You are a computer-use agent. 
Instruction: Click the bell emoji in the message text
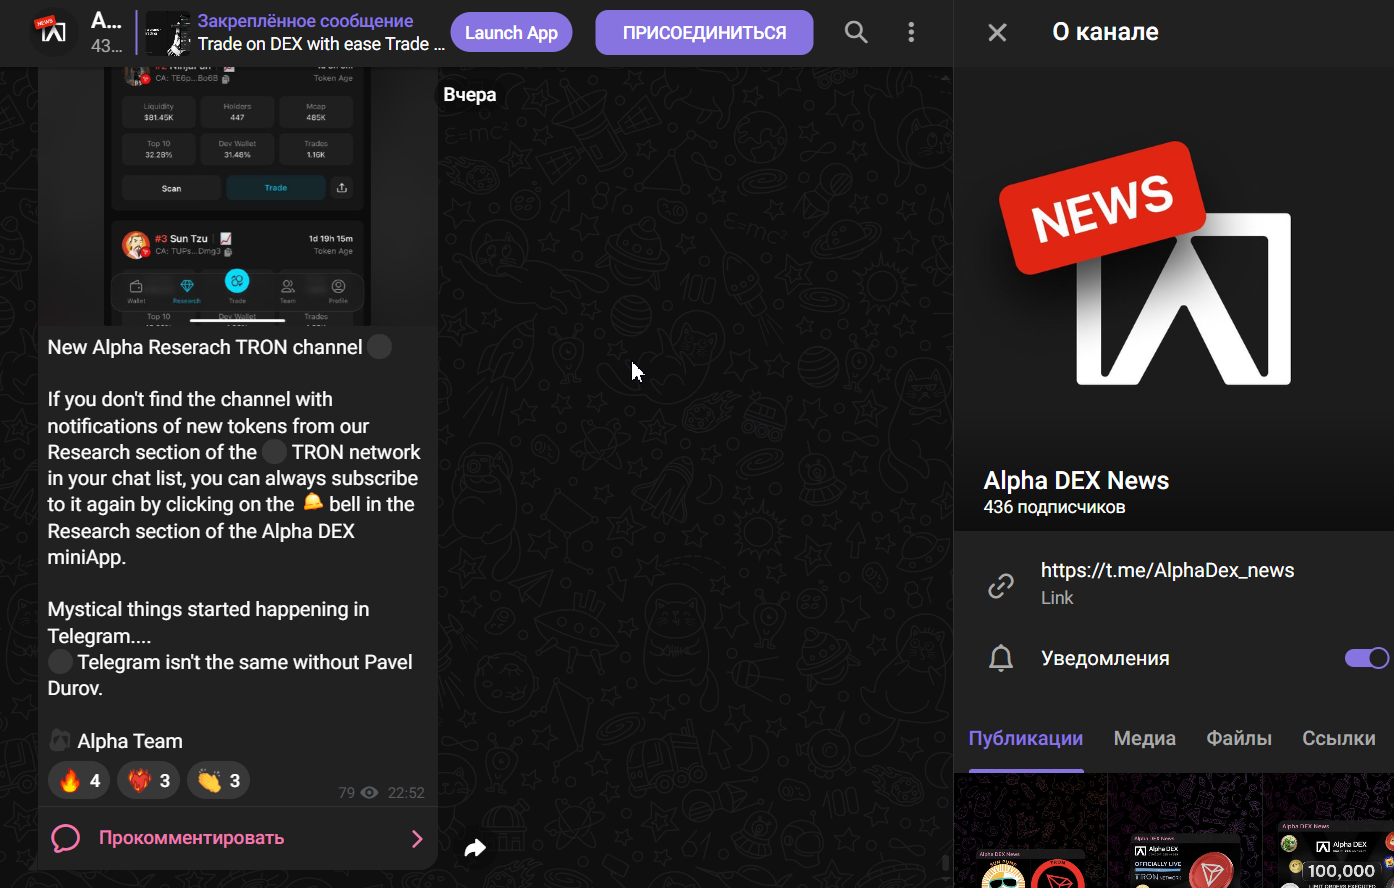point(313,503)
